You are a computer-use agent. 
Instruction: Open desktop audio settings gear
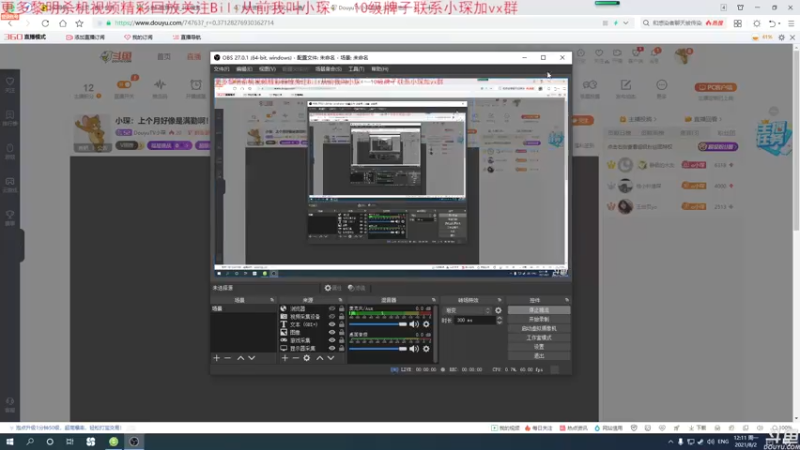pos(426,348)
